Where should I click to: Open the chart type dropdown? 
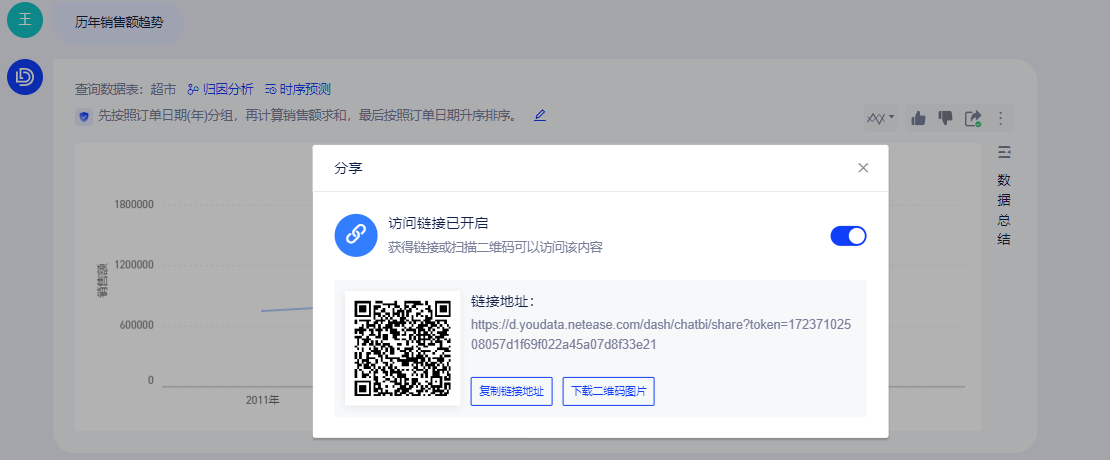click(880, 118)
